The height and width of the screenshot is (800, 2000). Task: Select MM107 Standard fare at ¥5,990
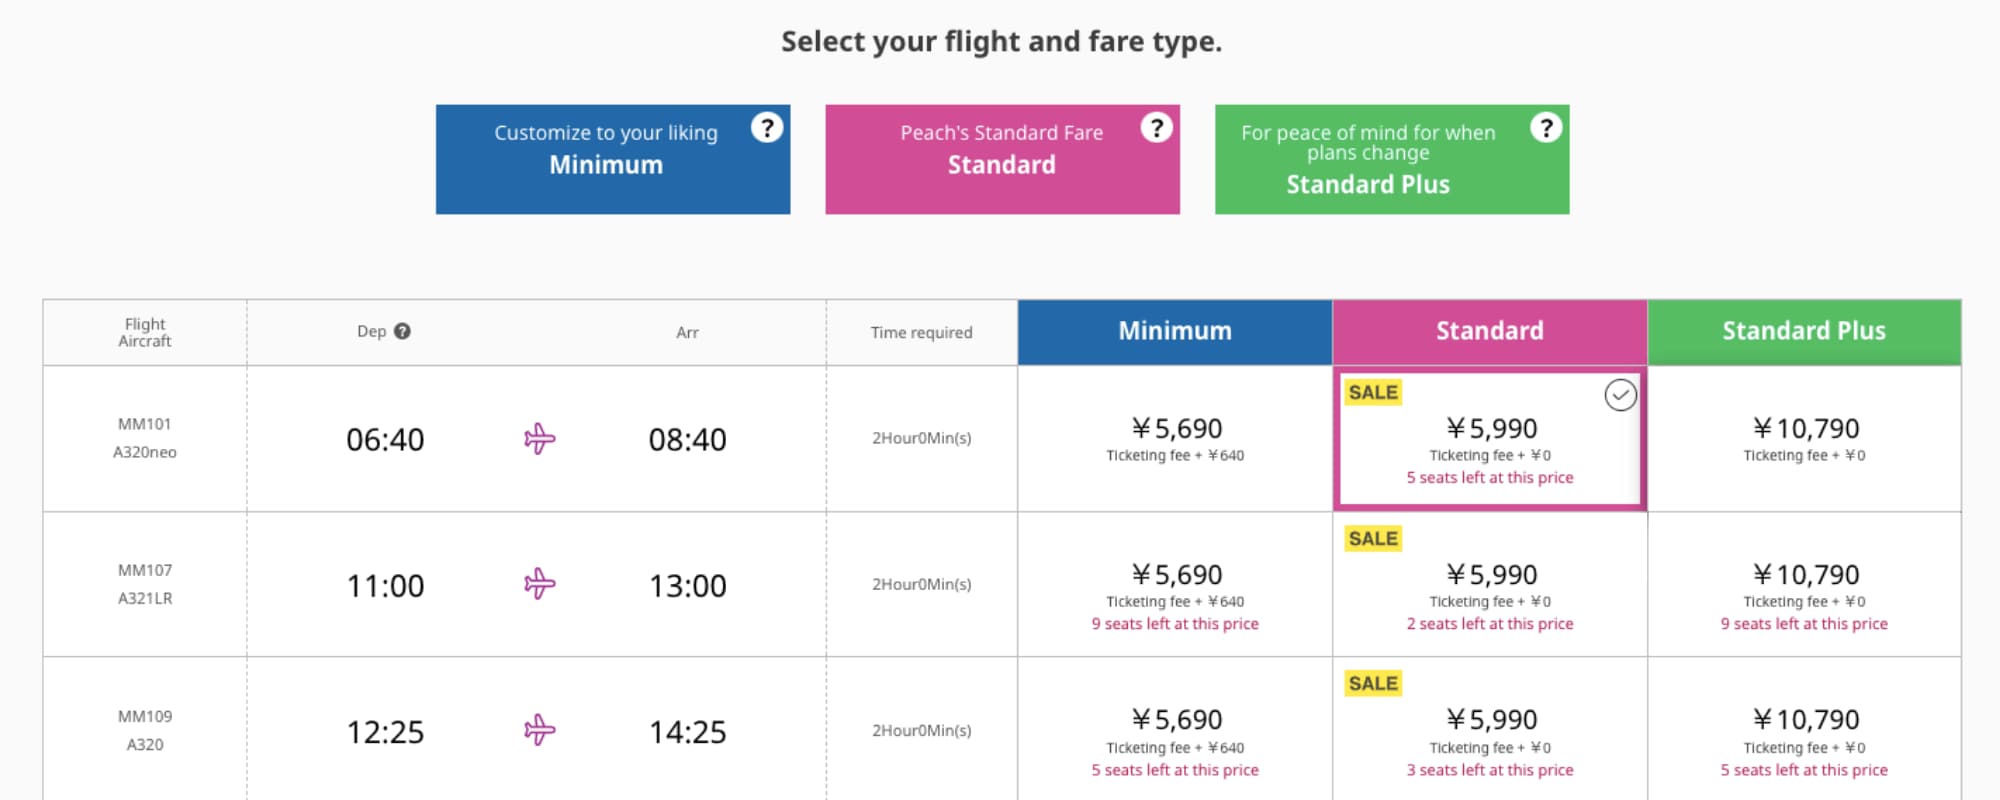click(1490, 586)
